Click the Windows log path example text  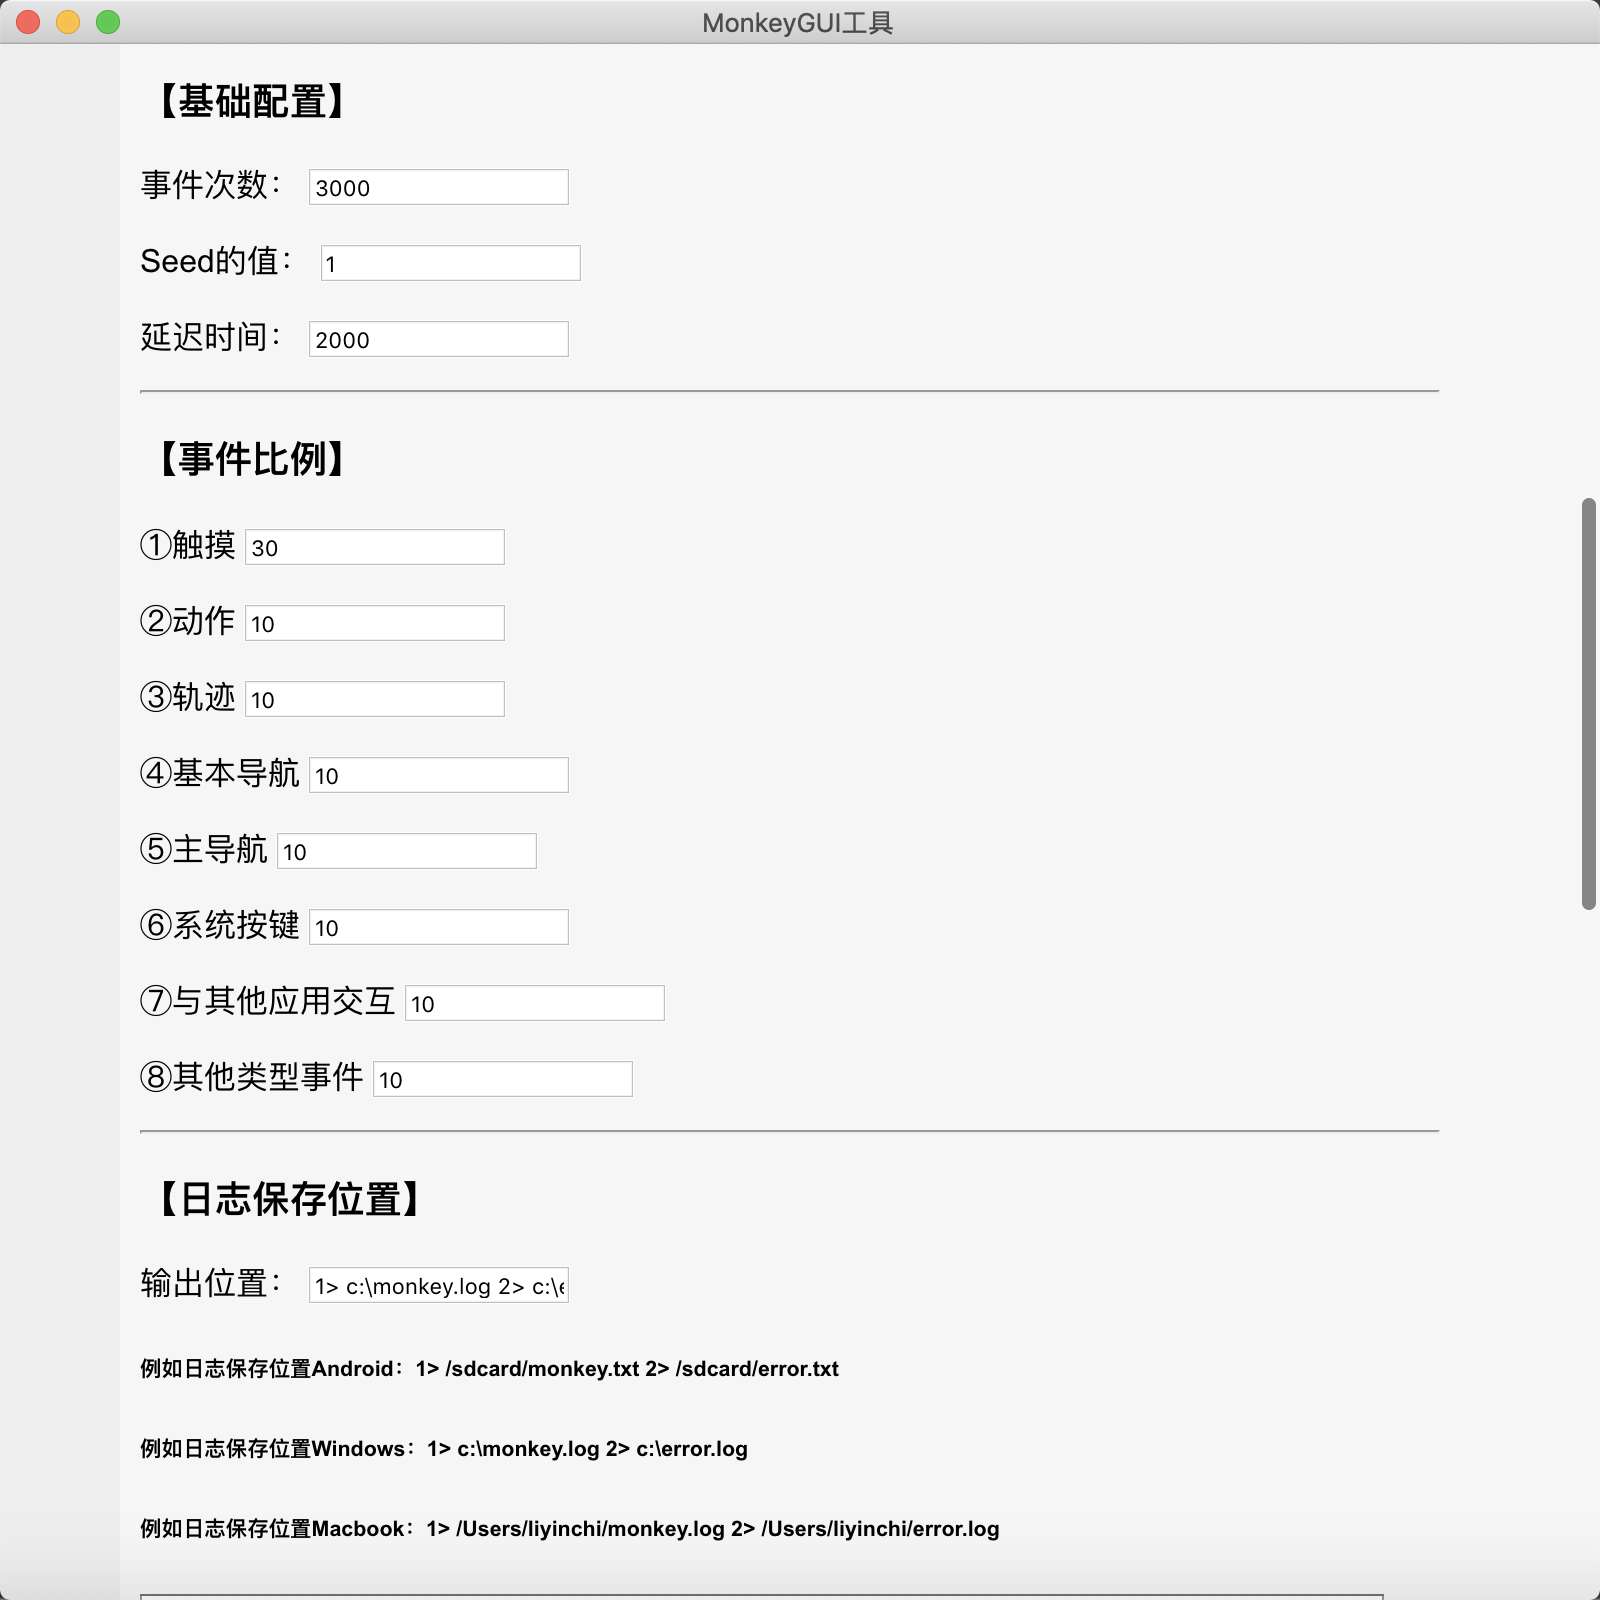coord(443,1449)
